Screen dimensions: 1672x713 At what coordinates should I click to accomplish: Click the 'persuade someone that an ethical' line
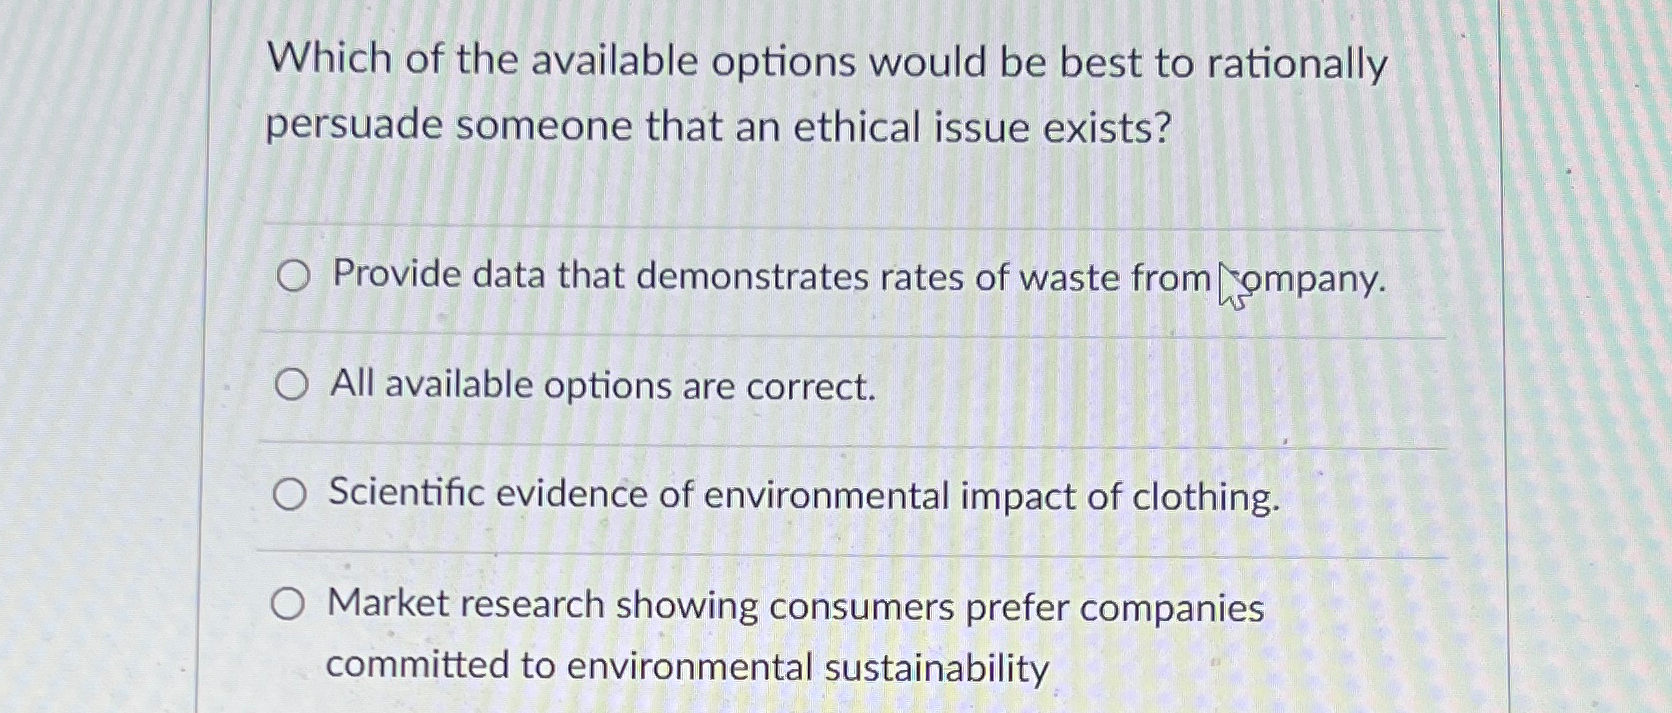(x=717, y=128)
